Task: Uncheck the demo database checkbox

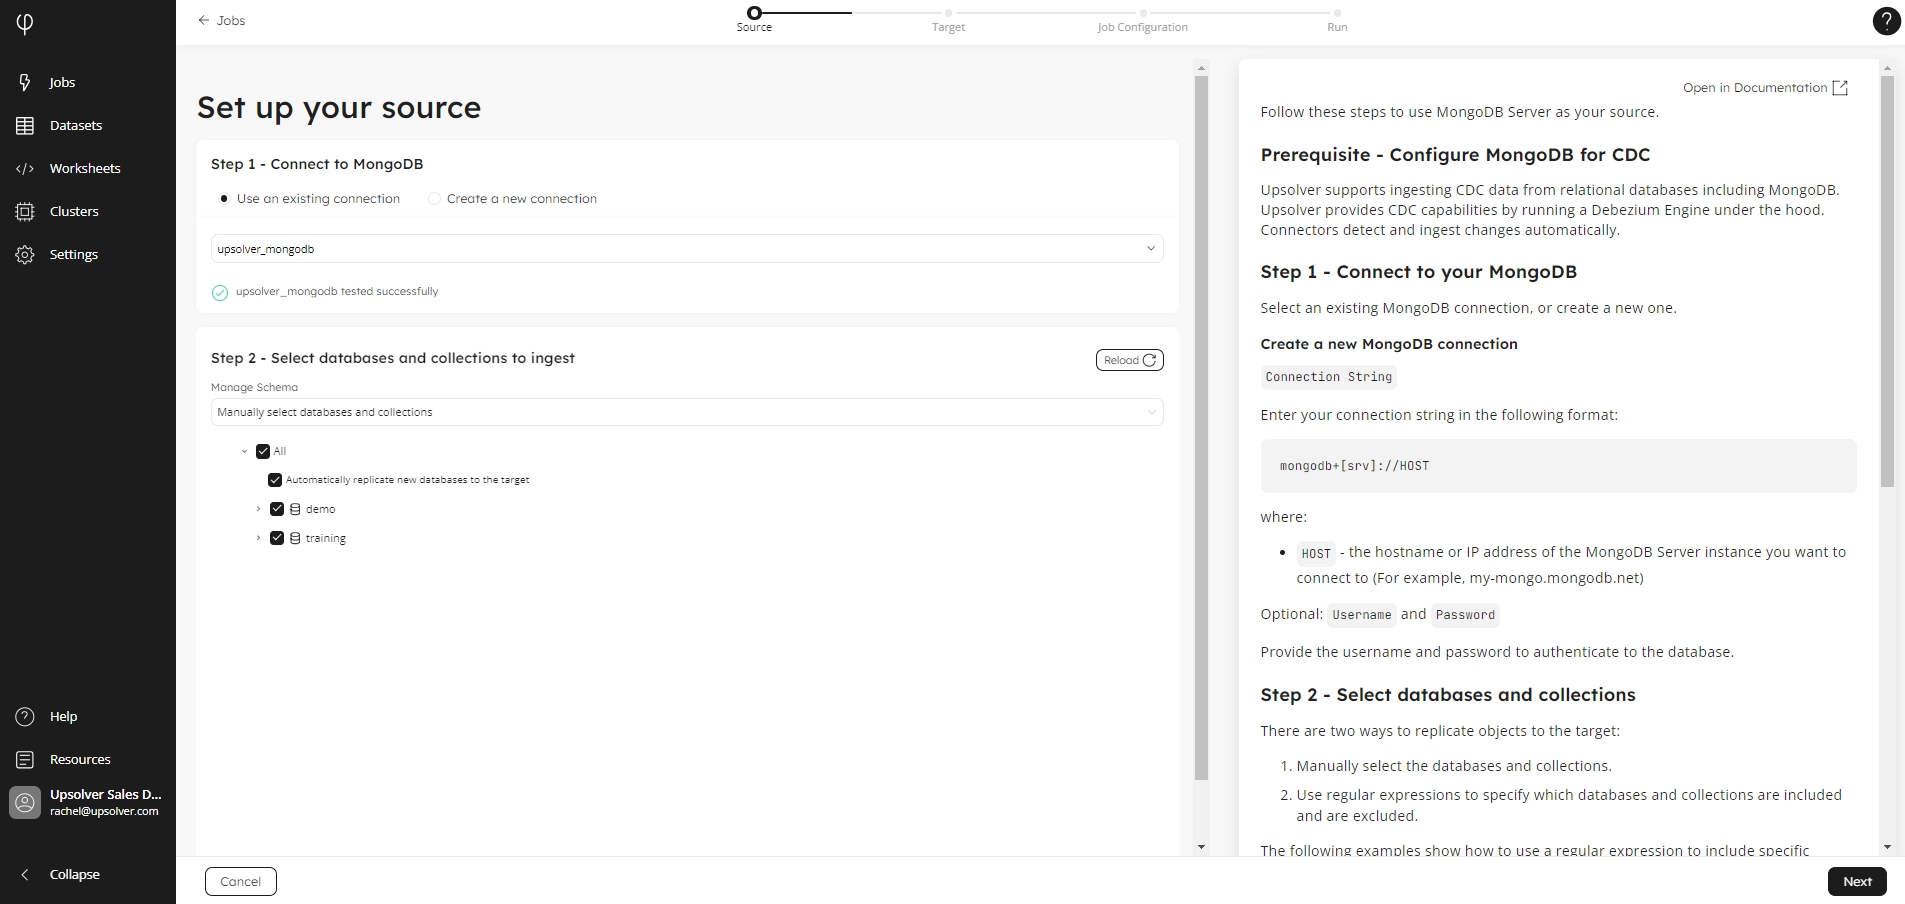Action: coord(277,509)
